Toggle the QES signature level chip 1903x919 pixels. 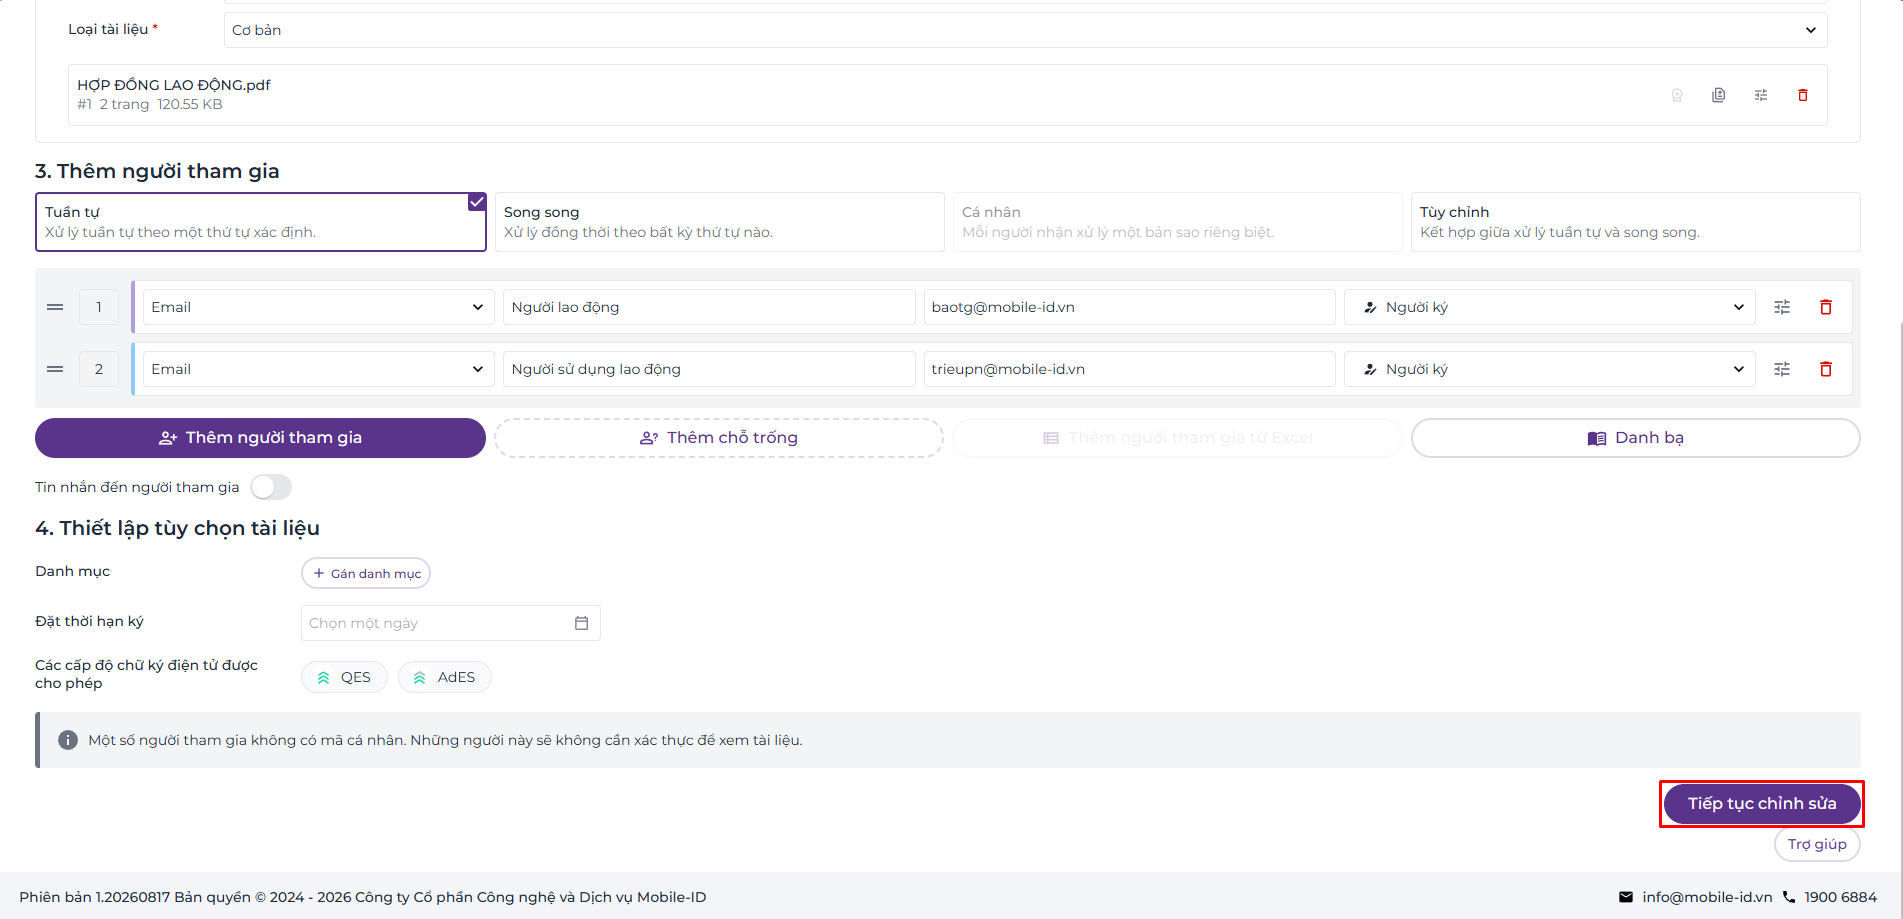[x=344, y=677]
